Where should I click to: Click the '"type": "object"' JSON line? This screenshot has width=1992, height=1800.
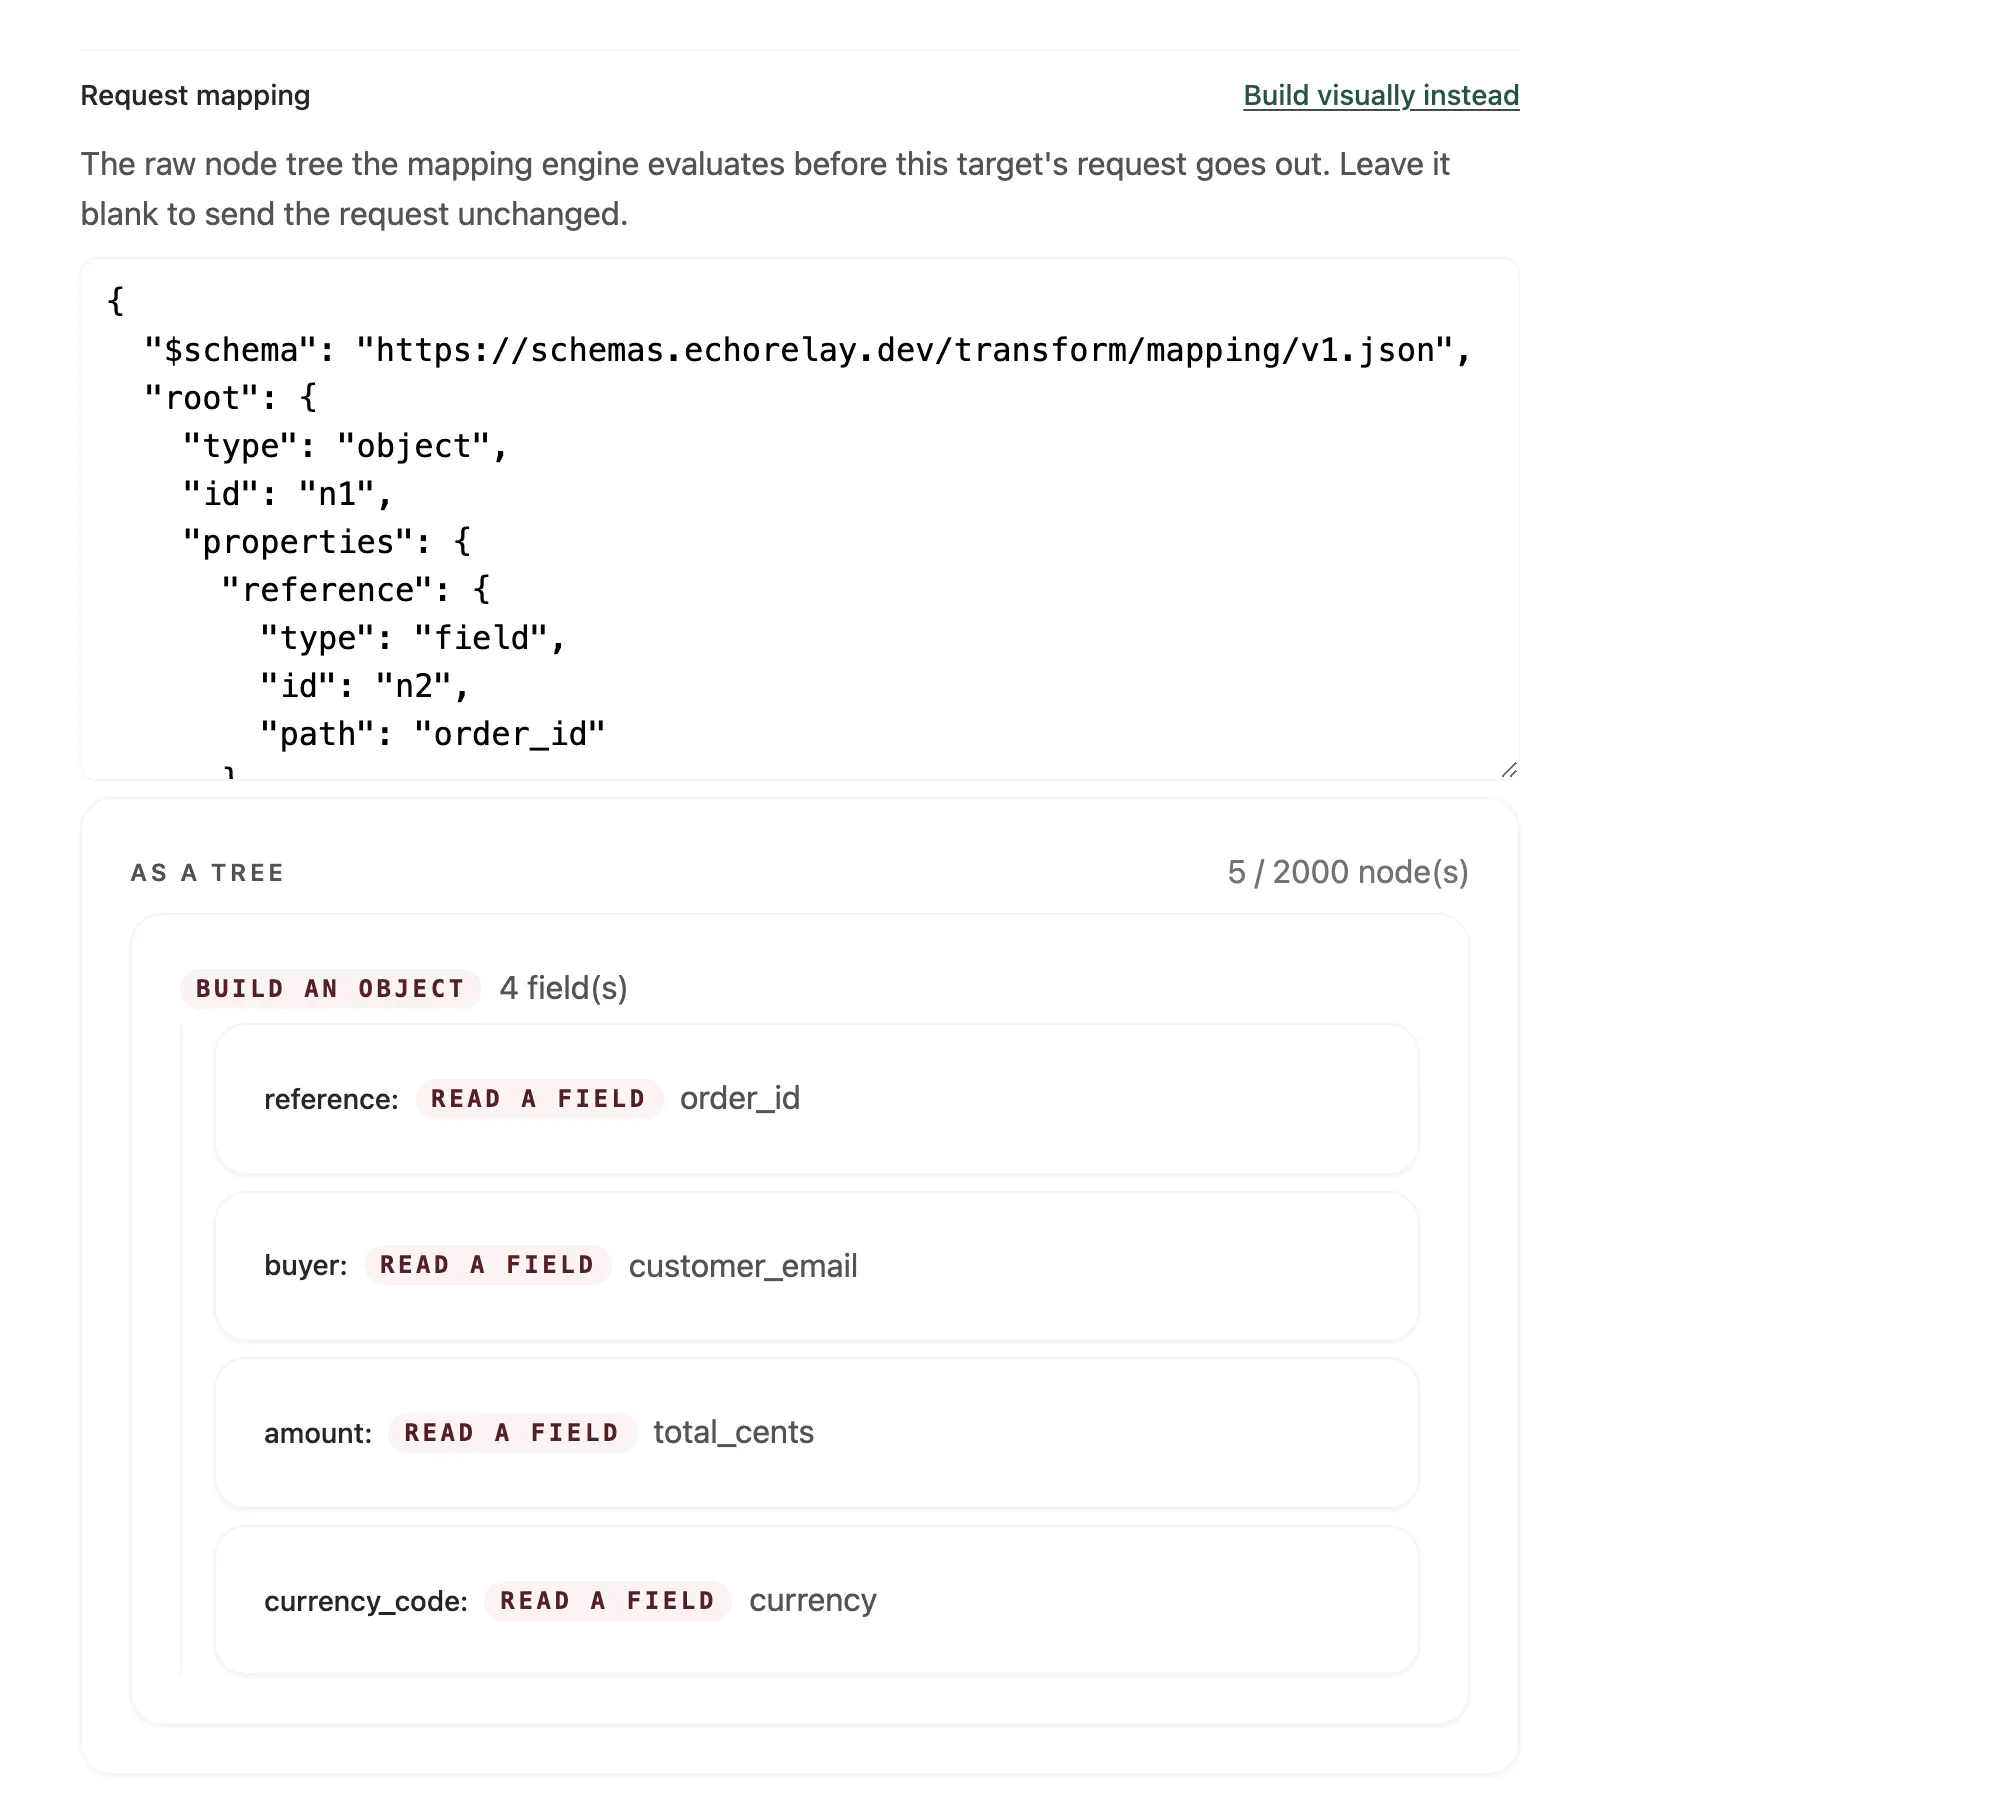point(345,446)
